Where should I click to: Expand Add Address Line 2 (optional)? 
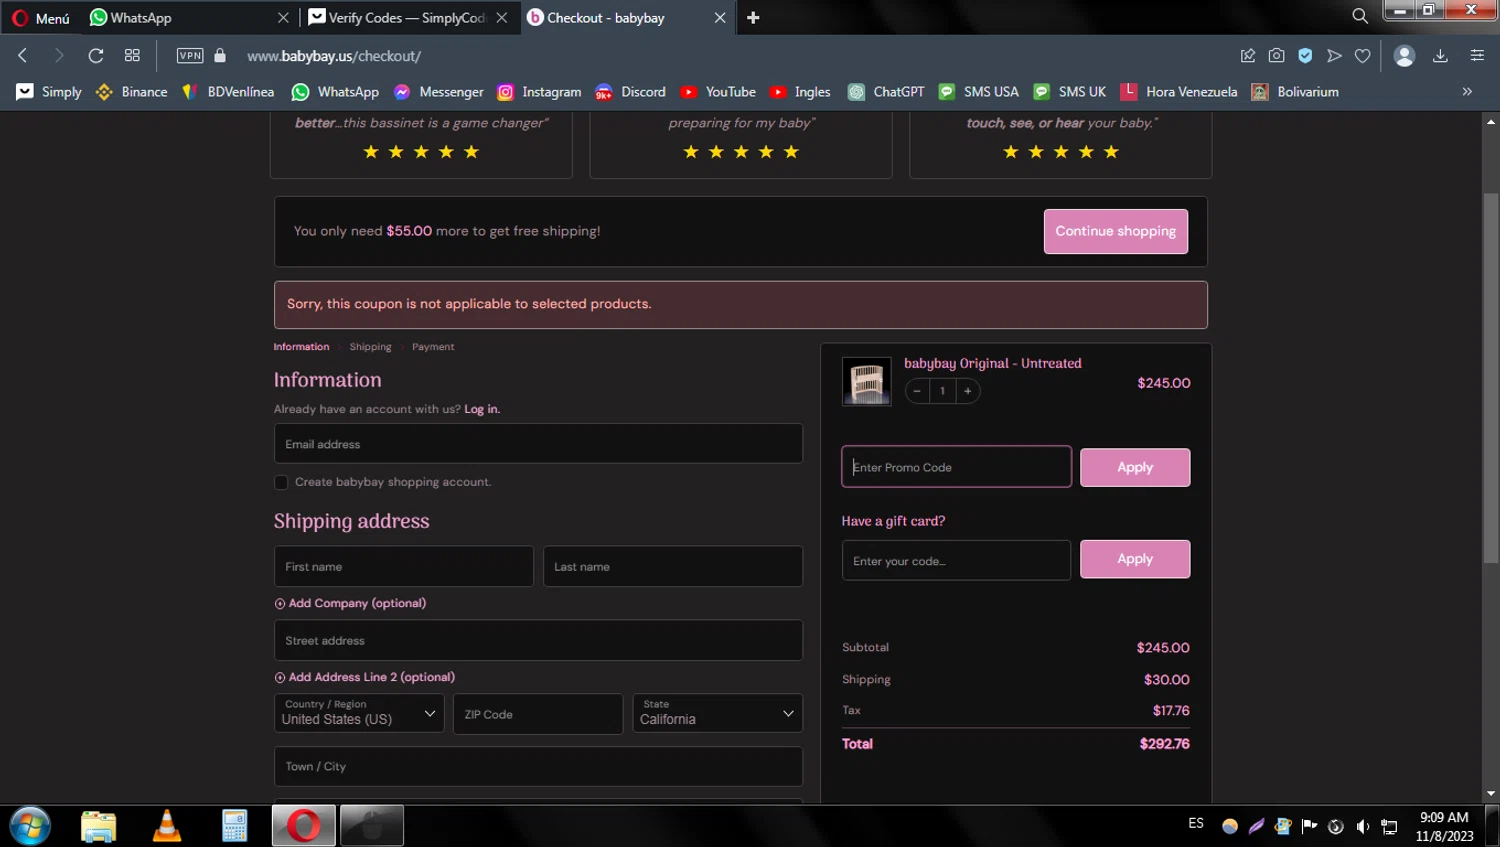[364, 677]
